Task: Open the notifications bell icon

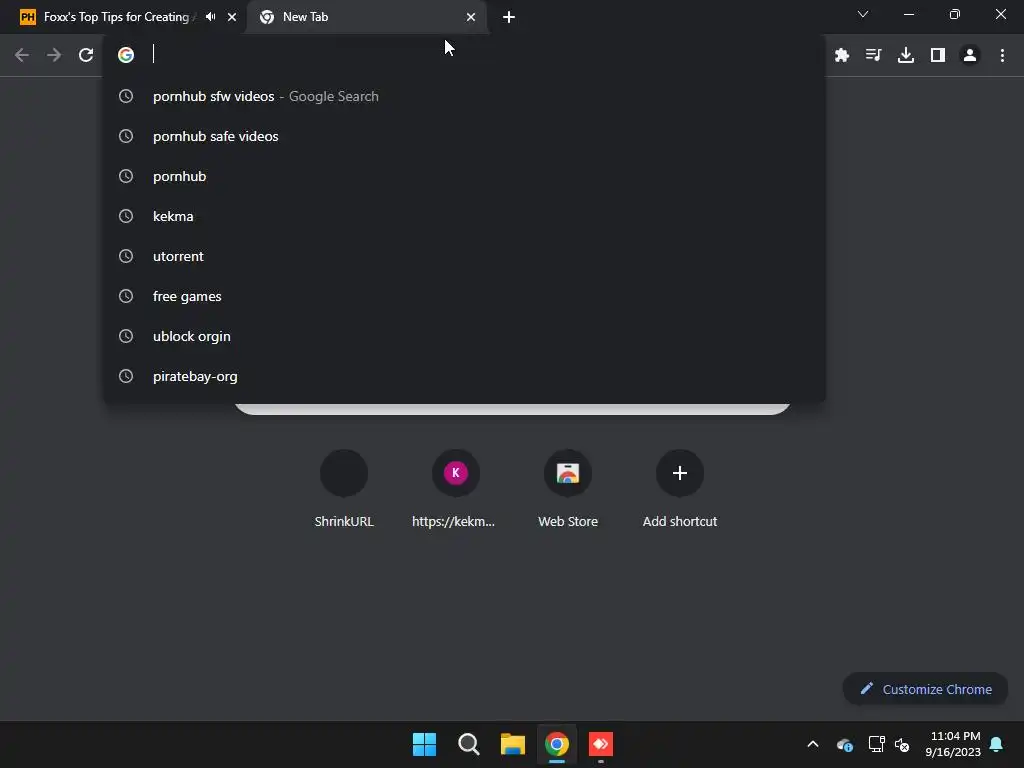Action: [996, 744]
